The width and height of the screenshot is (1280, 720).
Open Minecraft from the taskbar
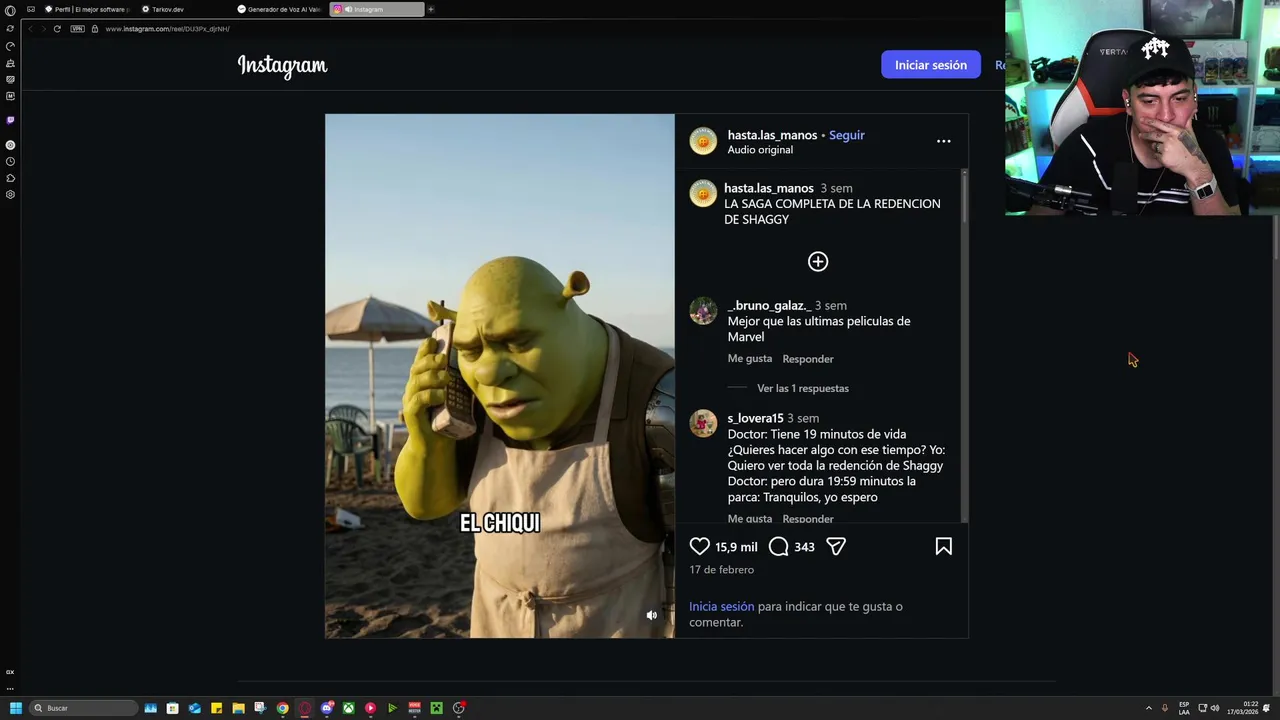pyautogui.click(x=436, y=708)
